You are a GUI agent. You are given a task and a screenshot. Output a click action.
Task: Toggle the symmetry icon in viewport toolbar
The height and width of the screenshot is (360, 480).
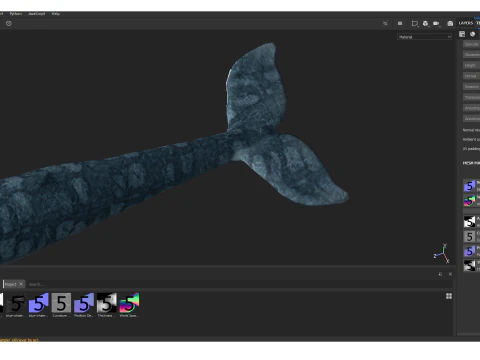(x=385, y=23)
